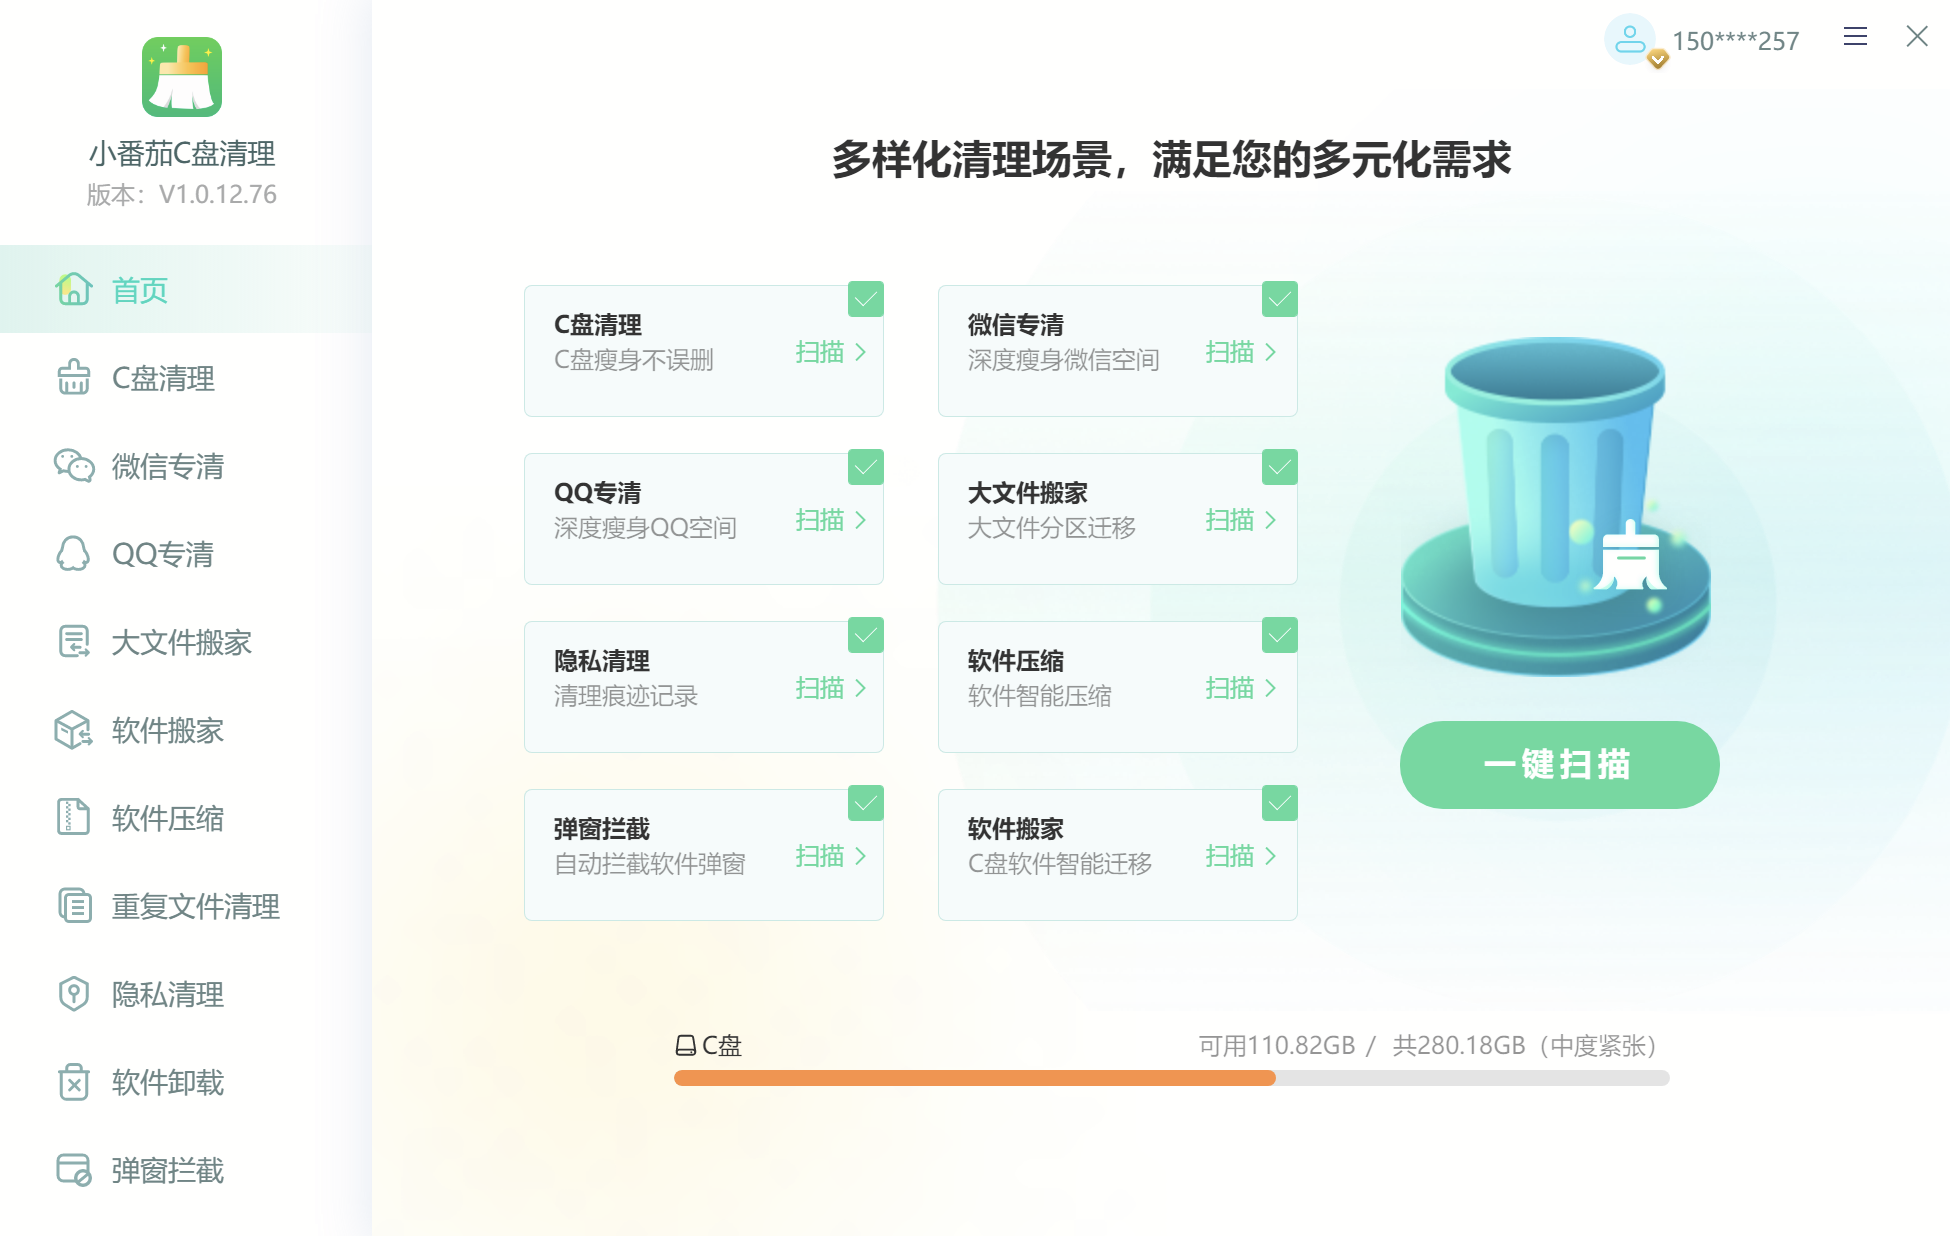Screen dimensions: 1950x1236
Task: Click 扫描 link on 隐私清理 card
Action: point(820,688)
